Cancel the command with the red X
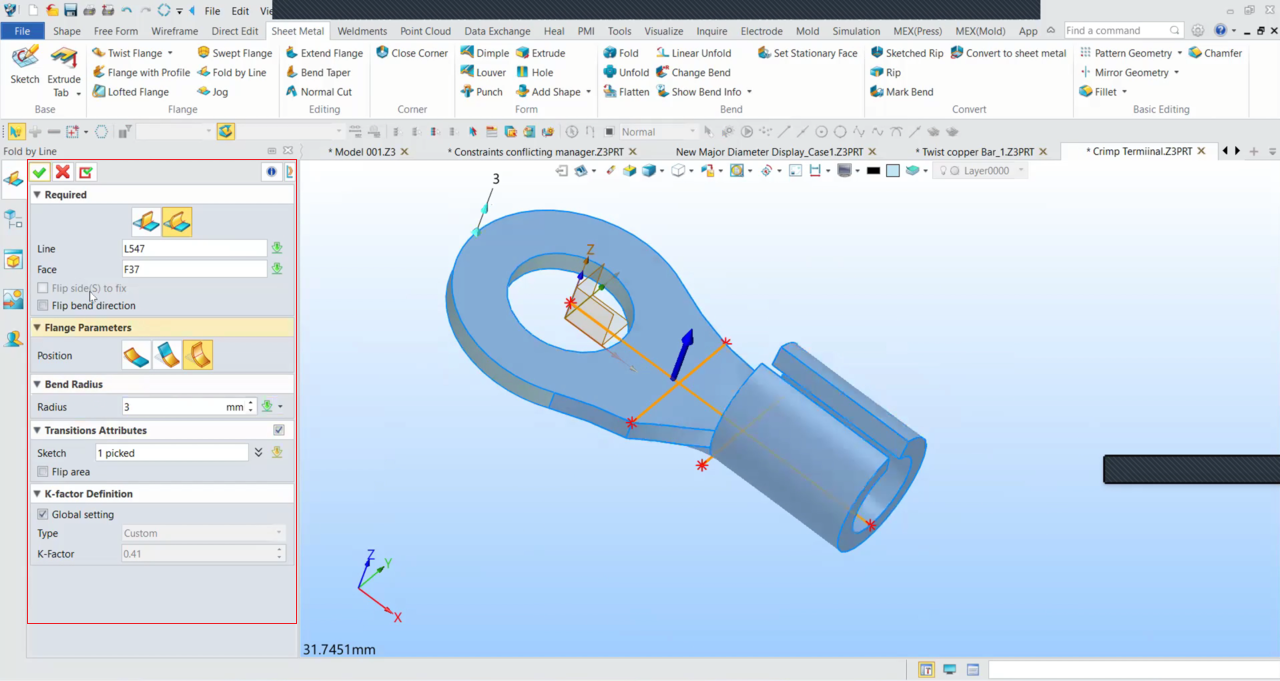This screenshot has width=1280, height=681. (x=63, y=173)
